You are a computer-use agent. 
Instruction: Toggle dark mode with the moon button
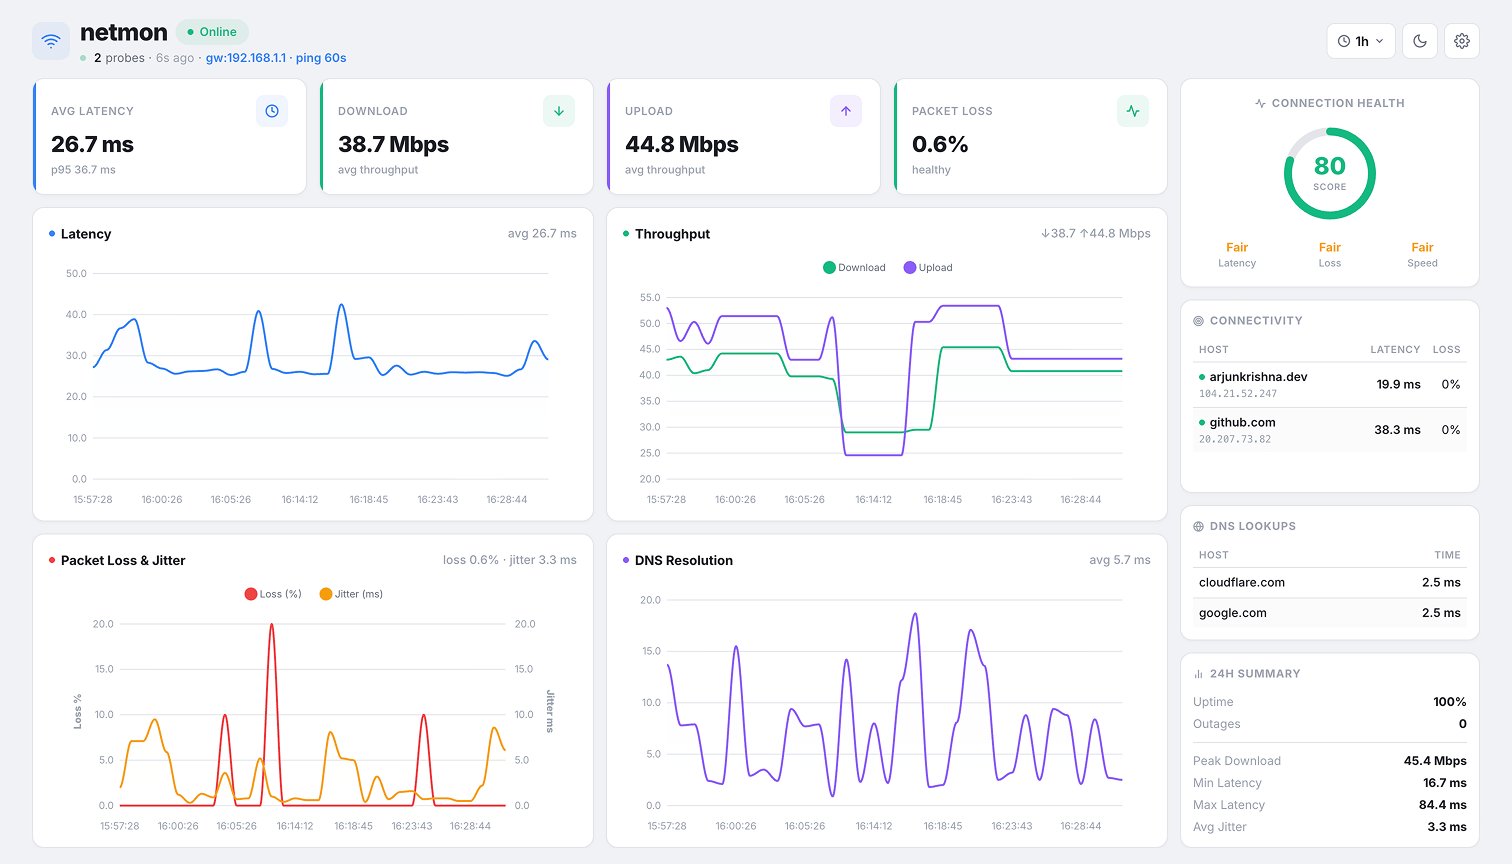point(1420,41)
